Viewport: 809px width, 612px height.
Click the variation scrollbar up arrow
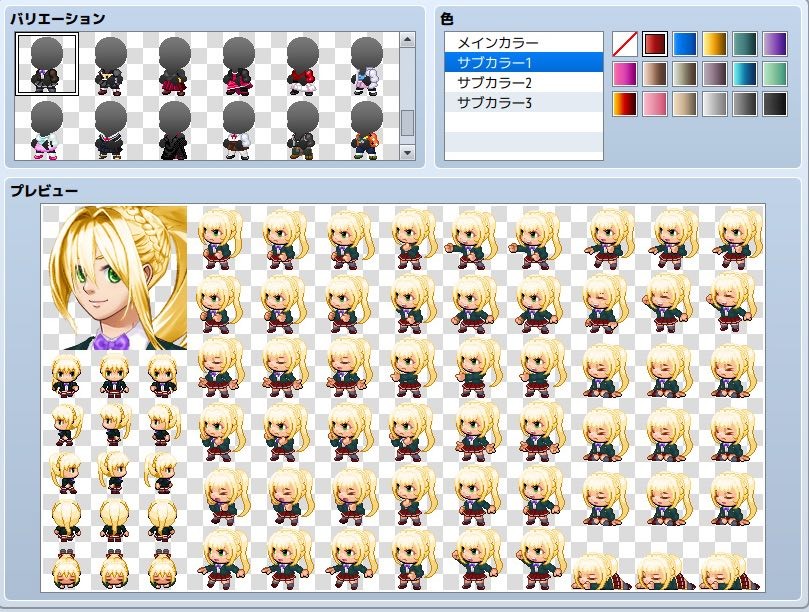click(406, 40)
